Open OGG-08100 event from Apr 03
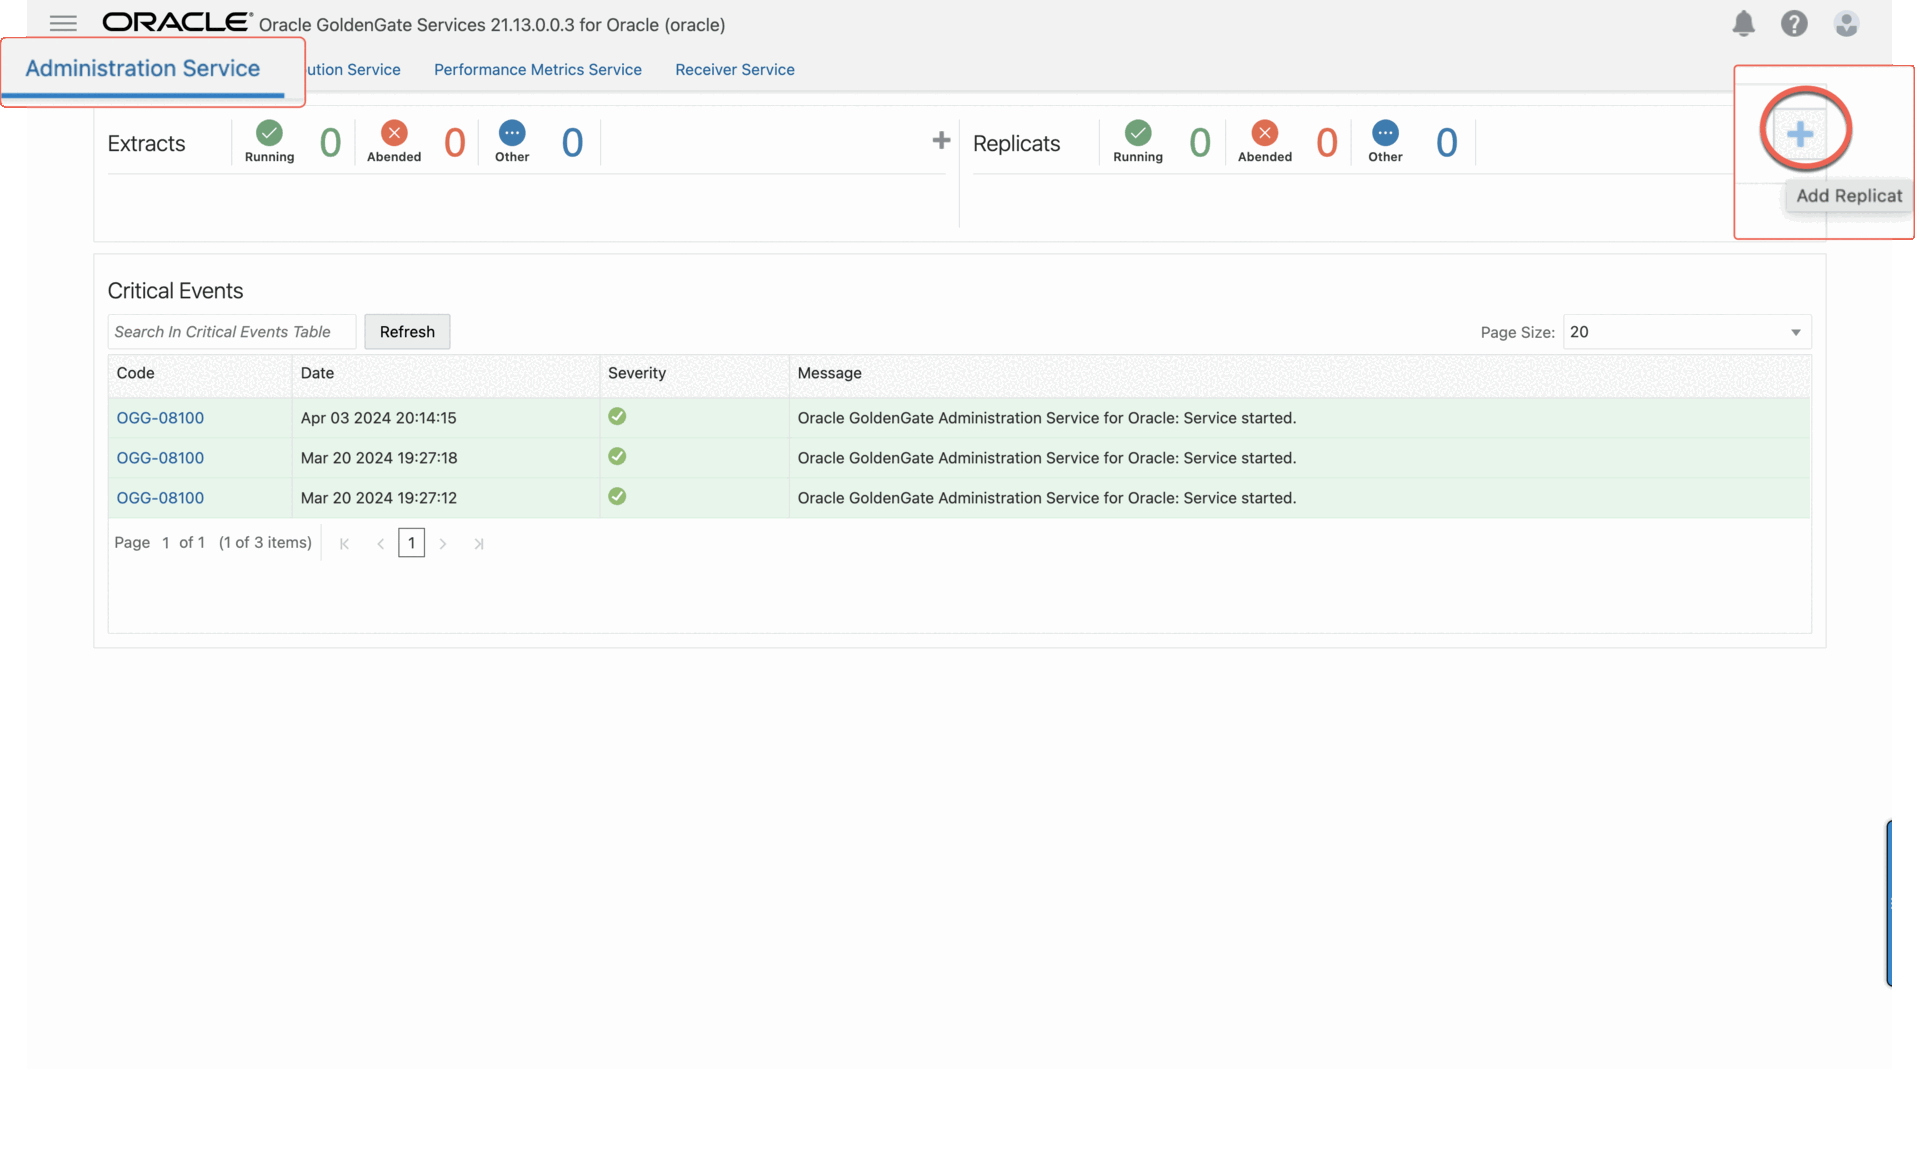 coord(160,418)
